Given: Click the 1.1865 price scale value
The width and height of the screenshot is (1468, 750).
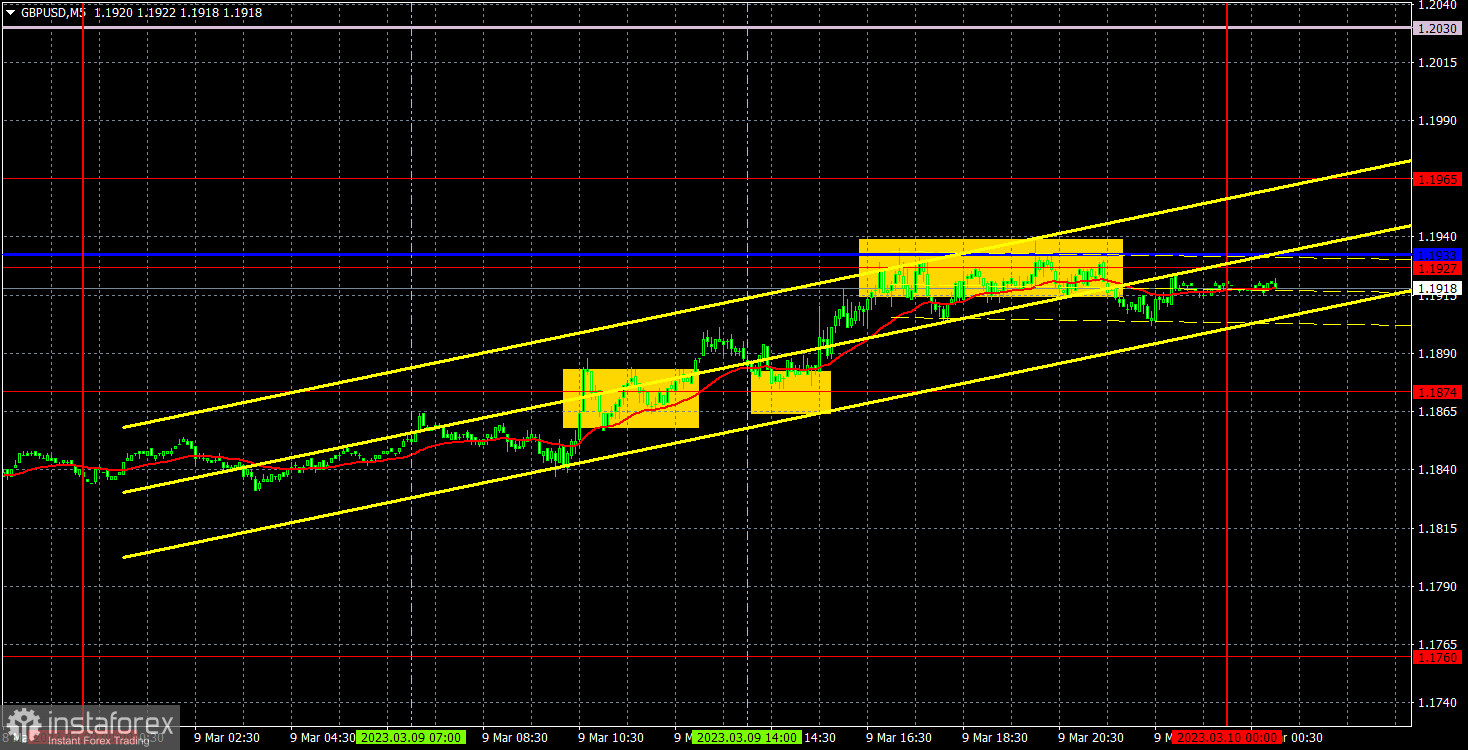Looking at the screenshot, I should [x=1438, y=412].
